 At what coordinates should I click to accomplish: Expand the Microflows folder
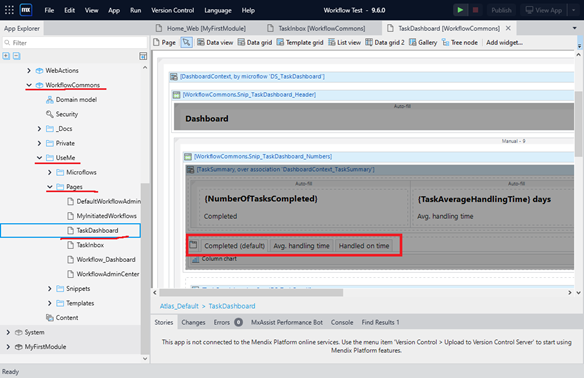coord(50,172)
